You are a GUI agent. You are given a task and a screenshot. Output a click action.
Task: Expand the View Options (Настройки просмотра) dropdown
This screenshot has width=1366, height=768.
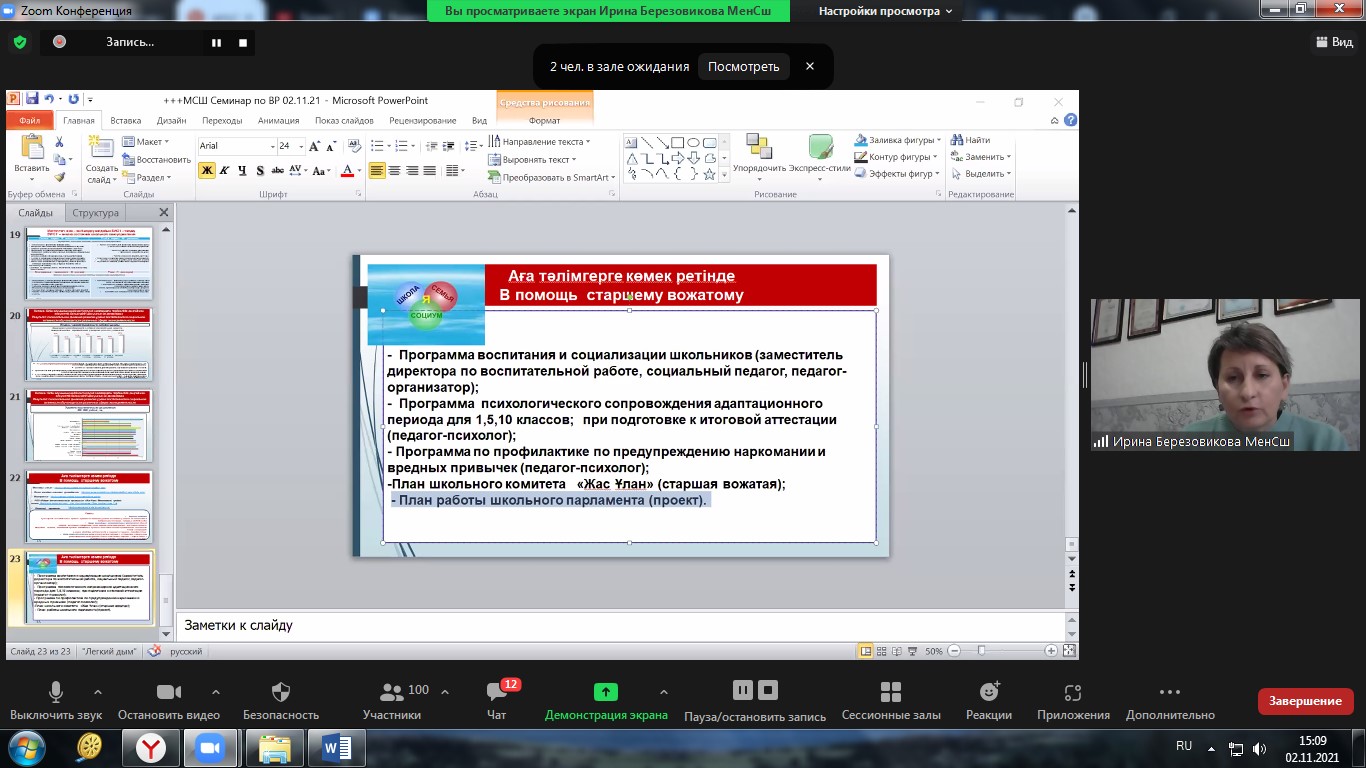(x=886, y=11)
